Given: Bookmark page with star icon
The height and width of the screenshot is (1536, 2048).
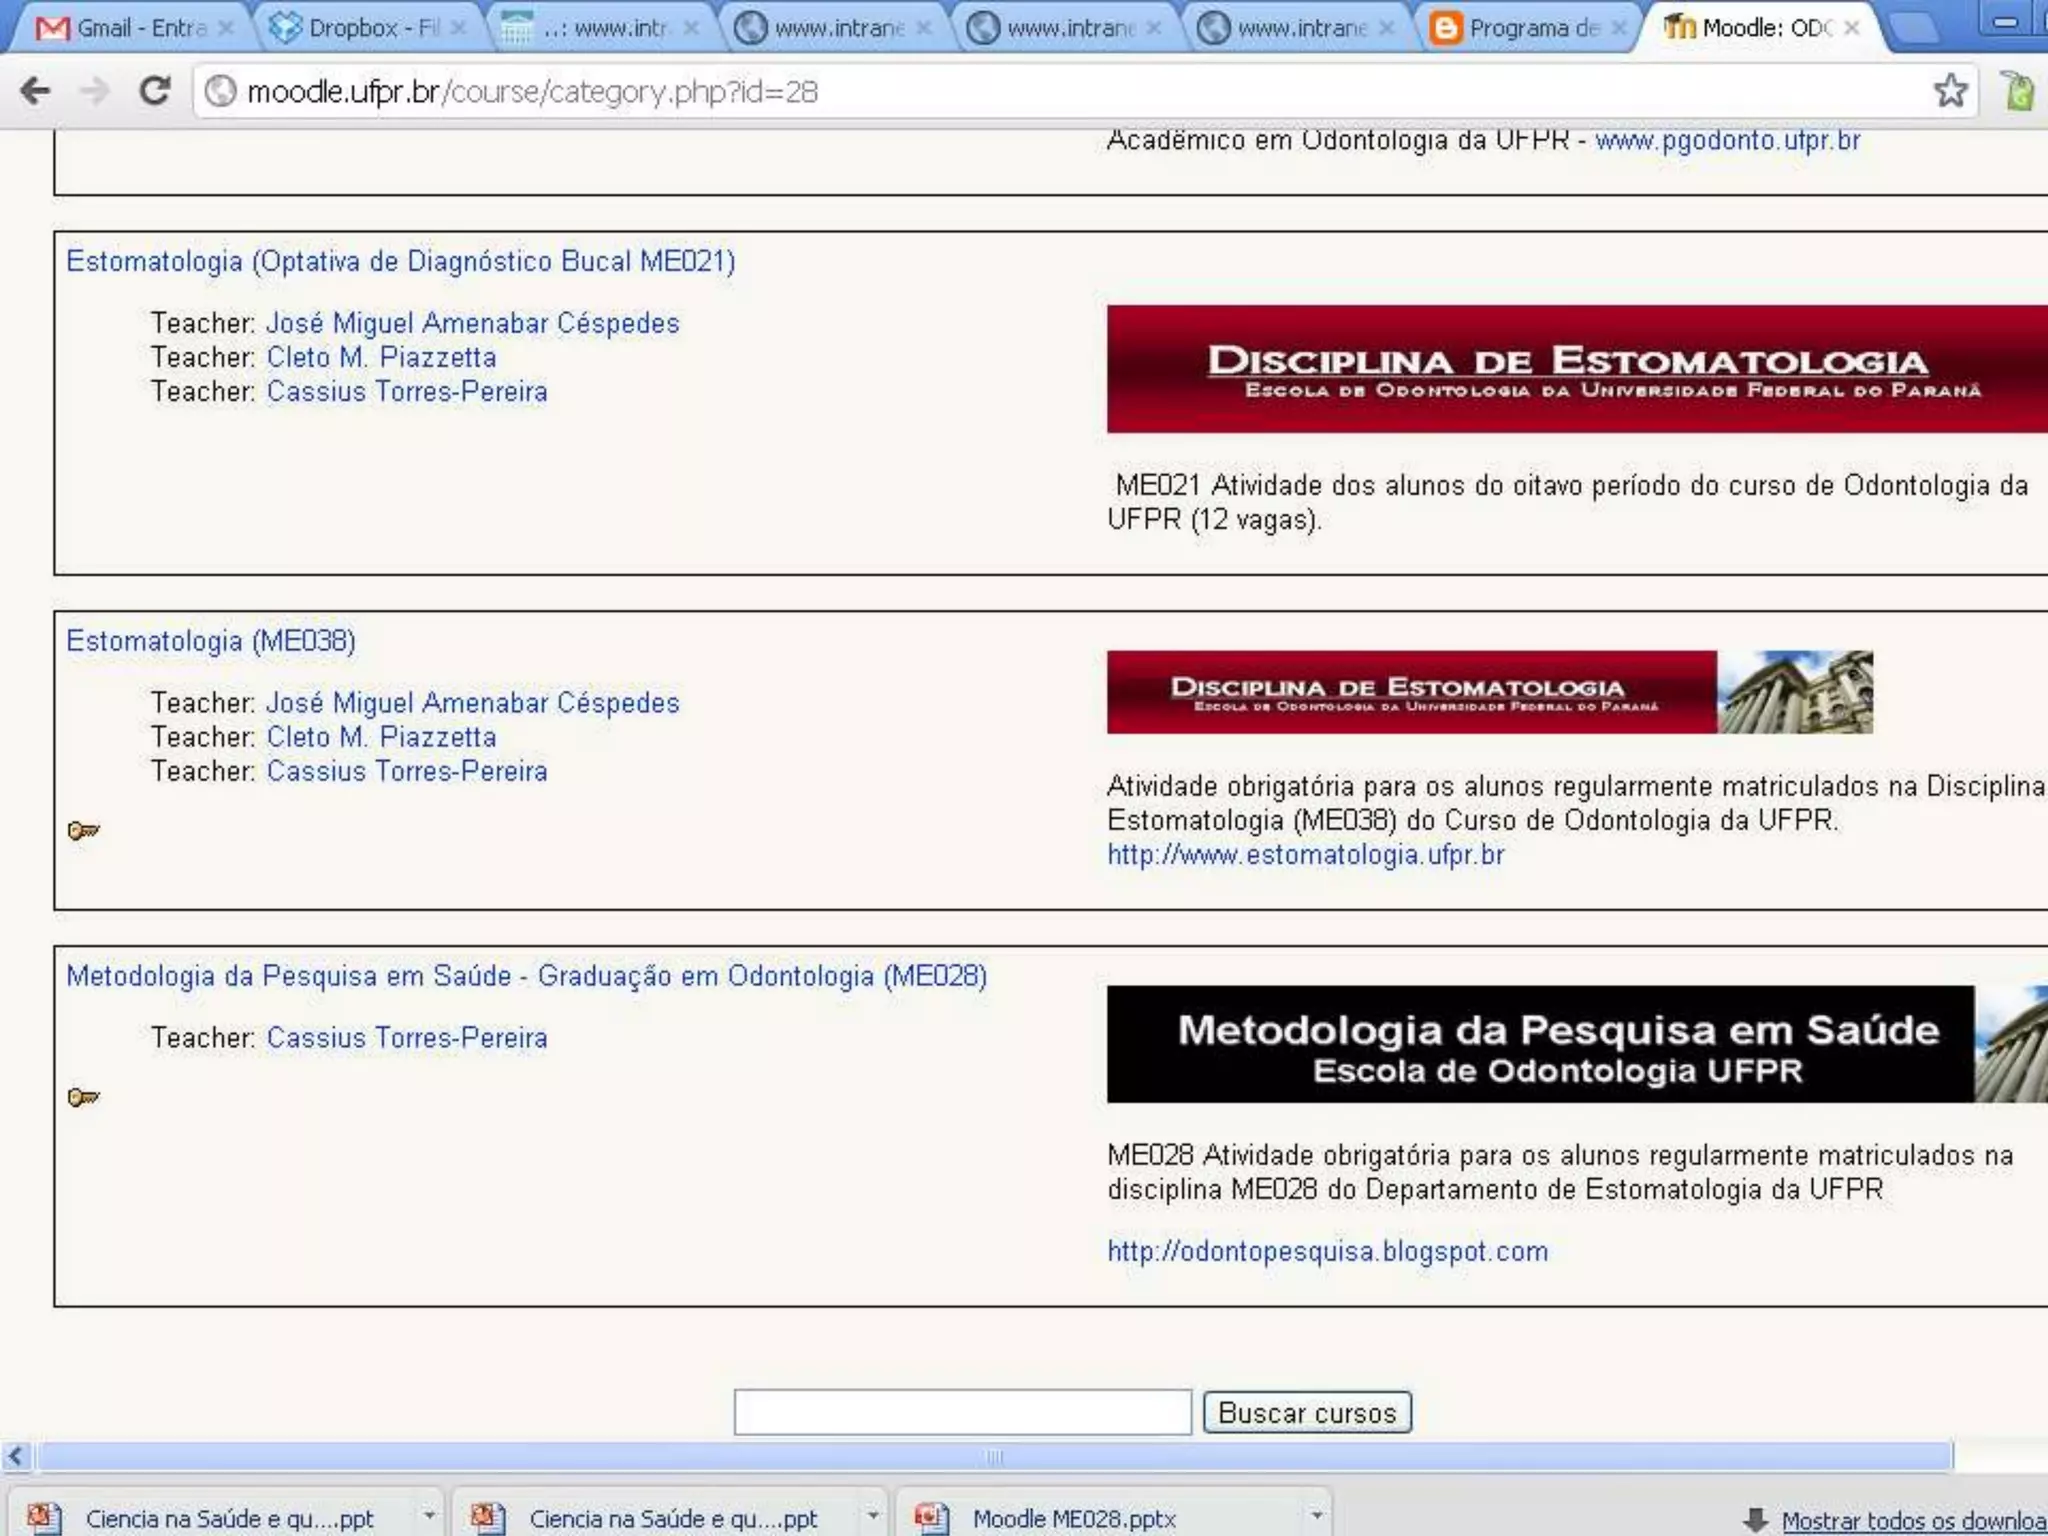Looking at the screenshot, I should (1949, 91).
